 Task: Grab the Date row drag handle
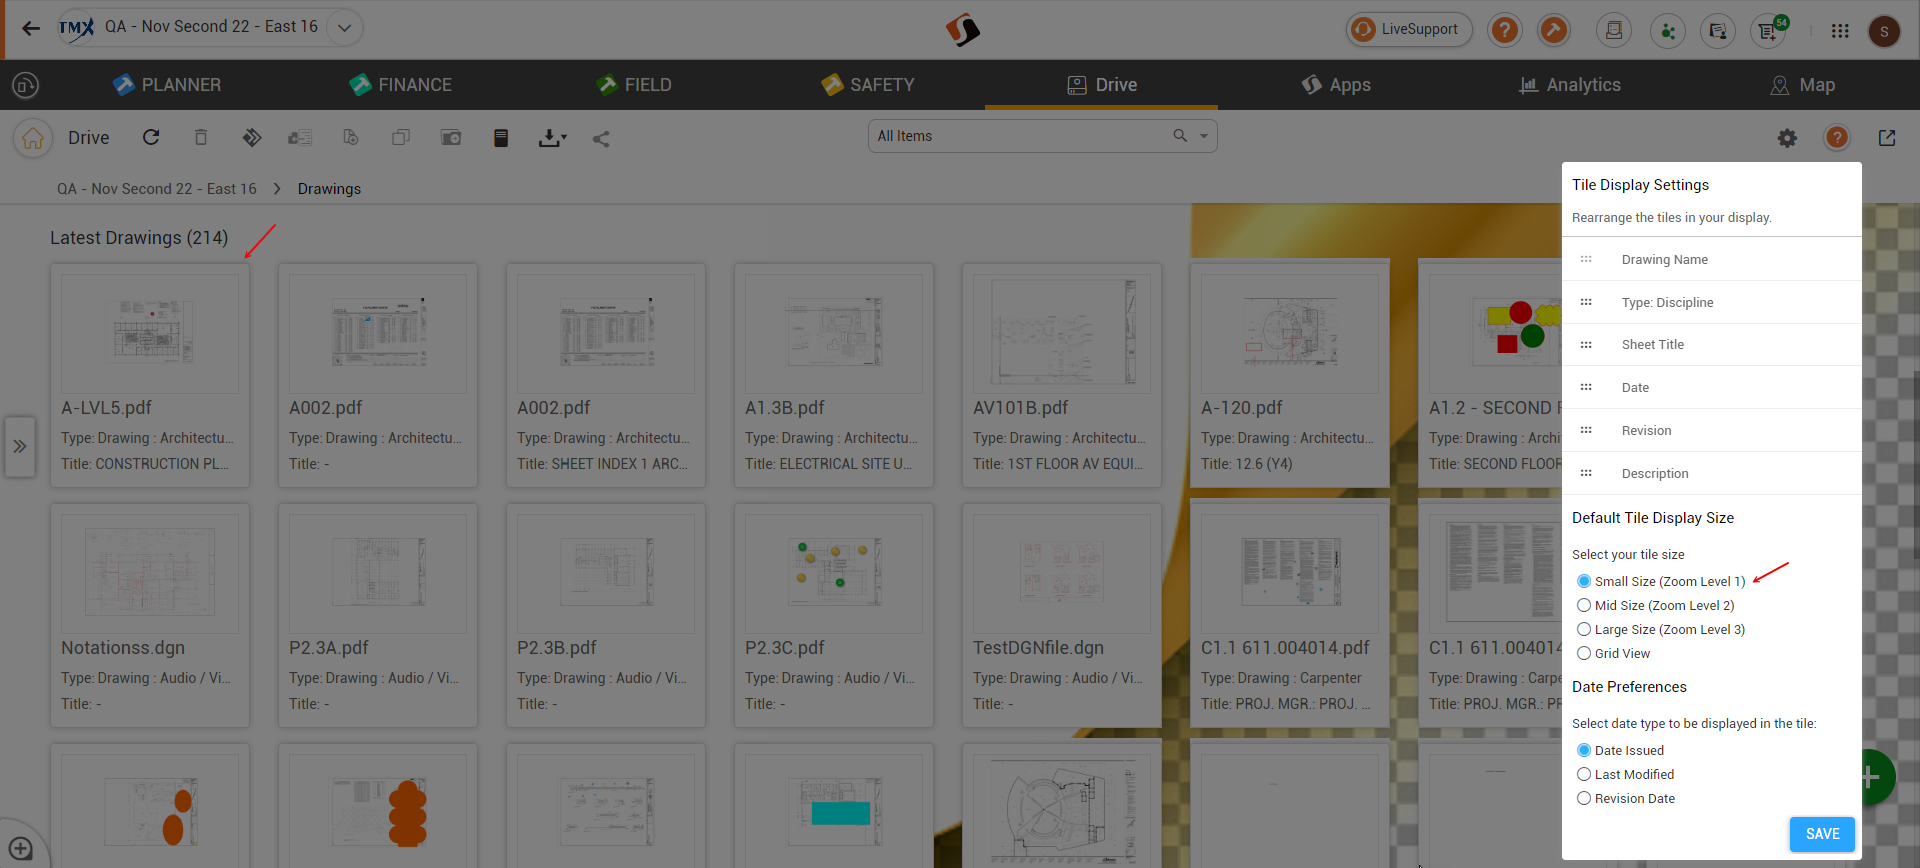pos(1586,387)
